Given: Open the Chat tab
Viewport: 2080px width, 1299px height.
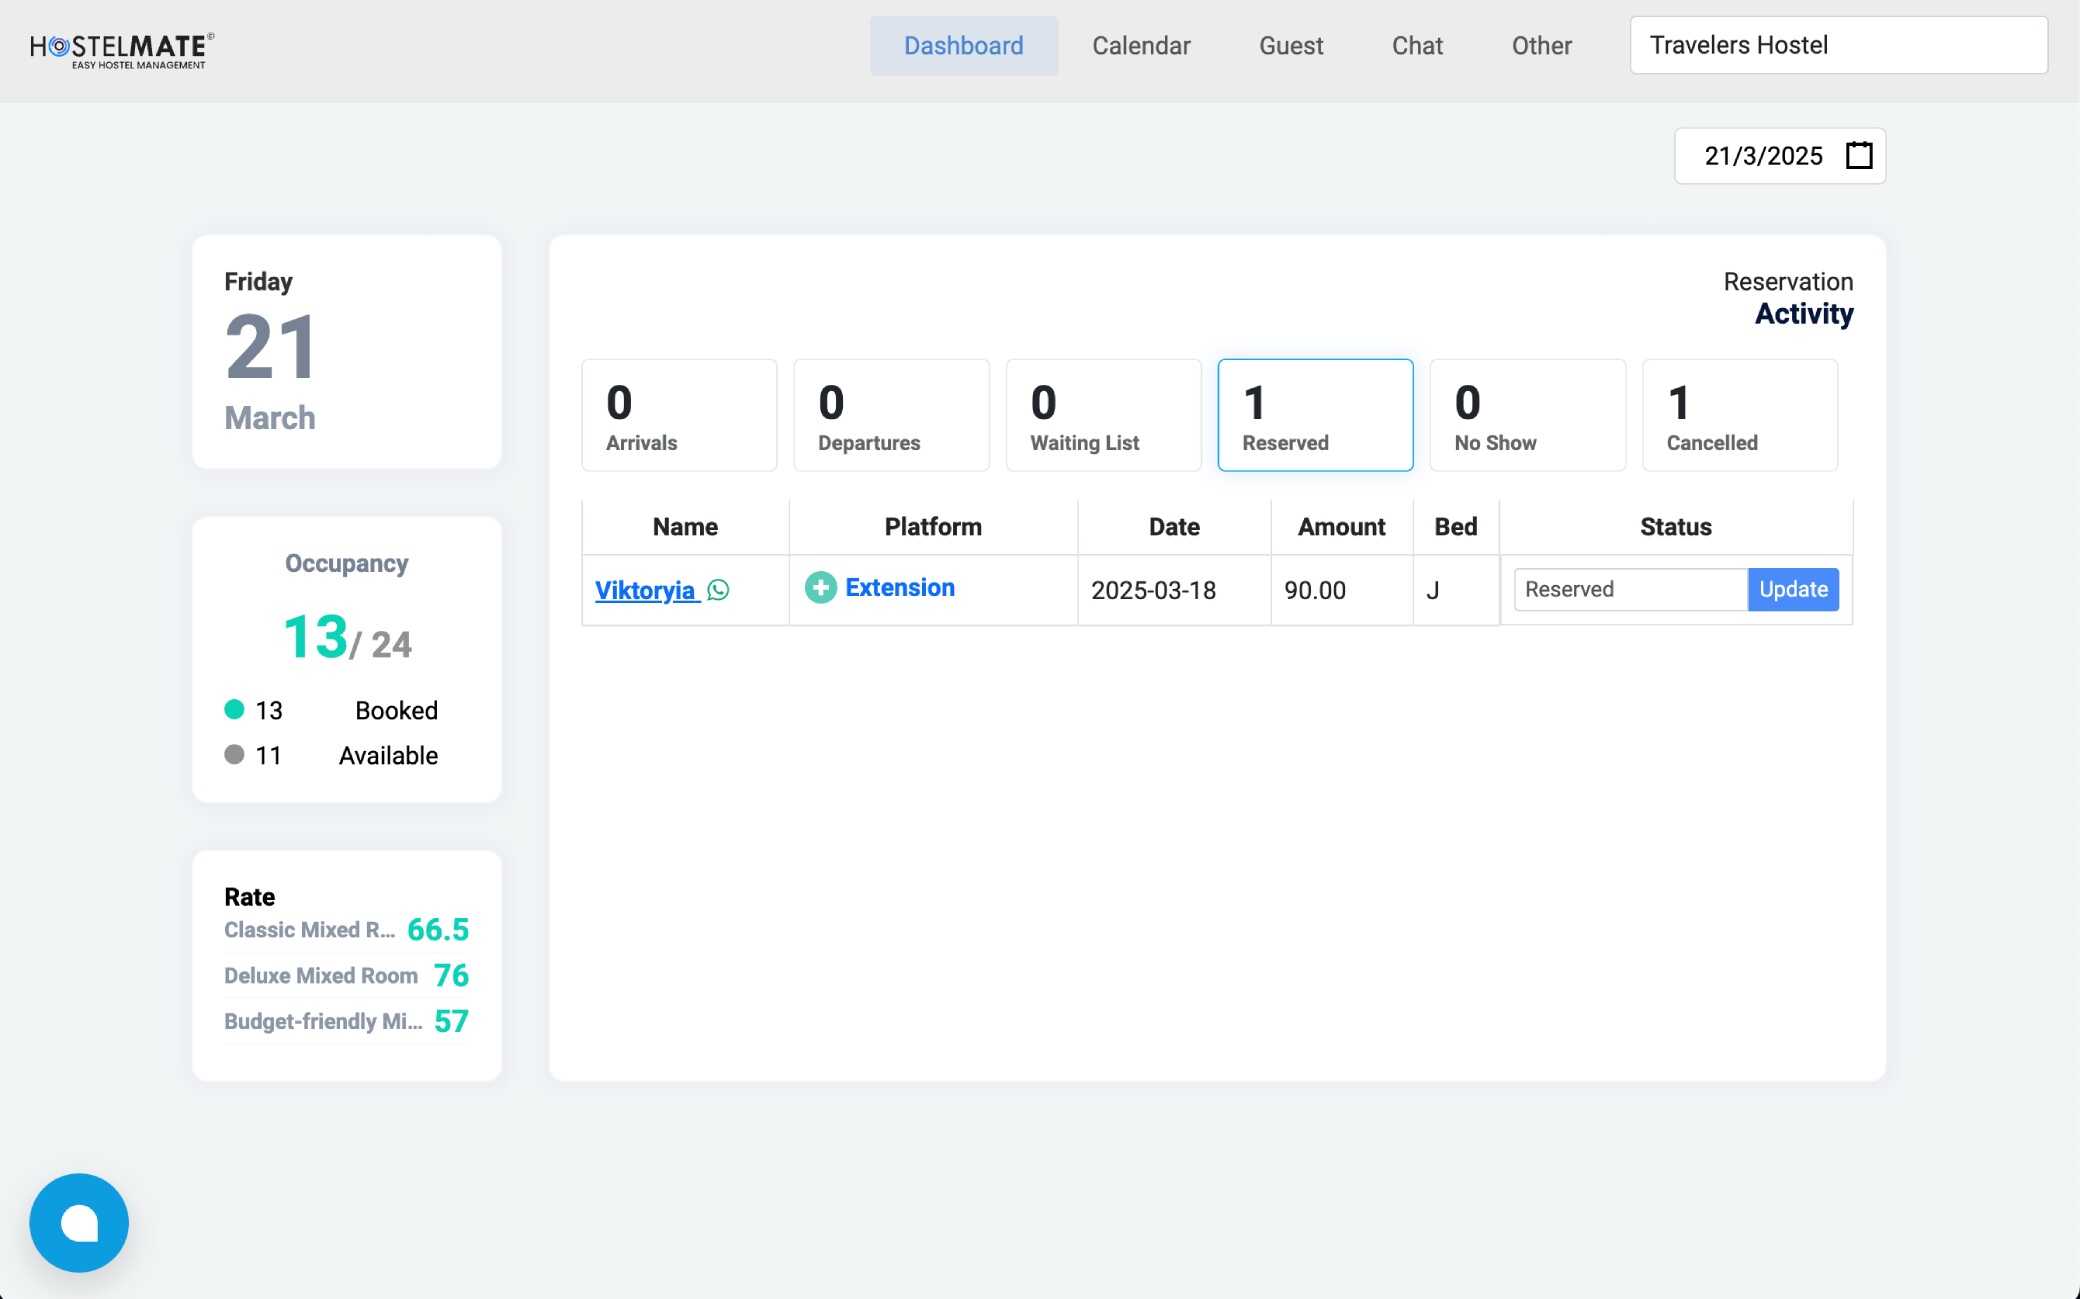Looking at the screenshot, I should point(1417,46).
